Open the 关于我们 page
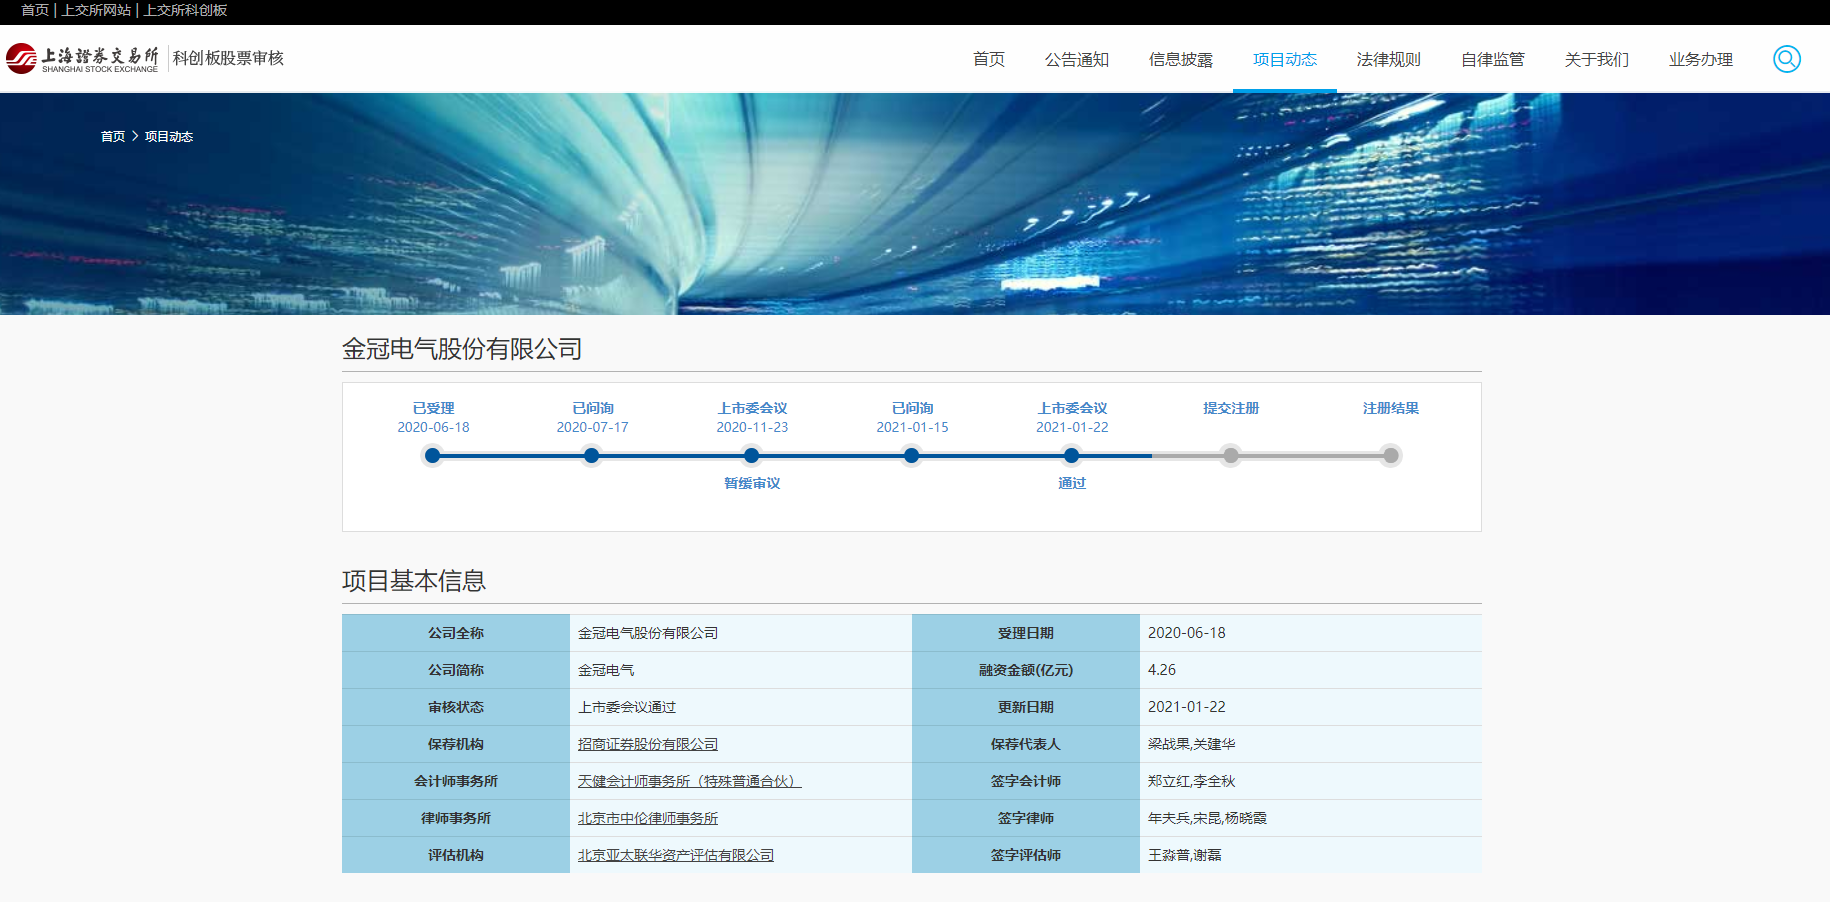The height and width of the screenshot is (902, 1830). (x=1596, y=60)
